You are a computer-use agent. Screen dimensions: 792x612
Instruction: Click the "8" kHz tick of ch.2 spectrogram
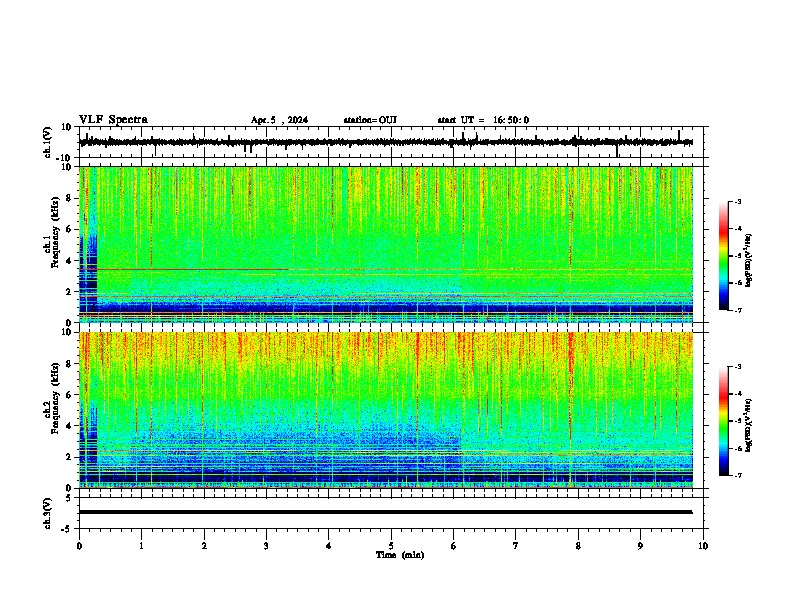tap(69, 364)
